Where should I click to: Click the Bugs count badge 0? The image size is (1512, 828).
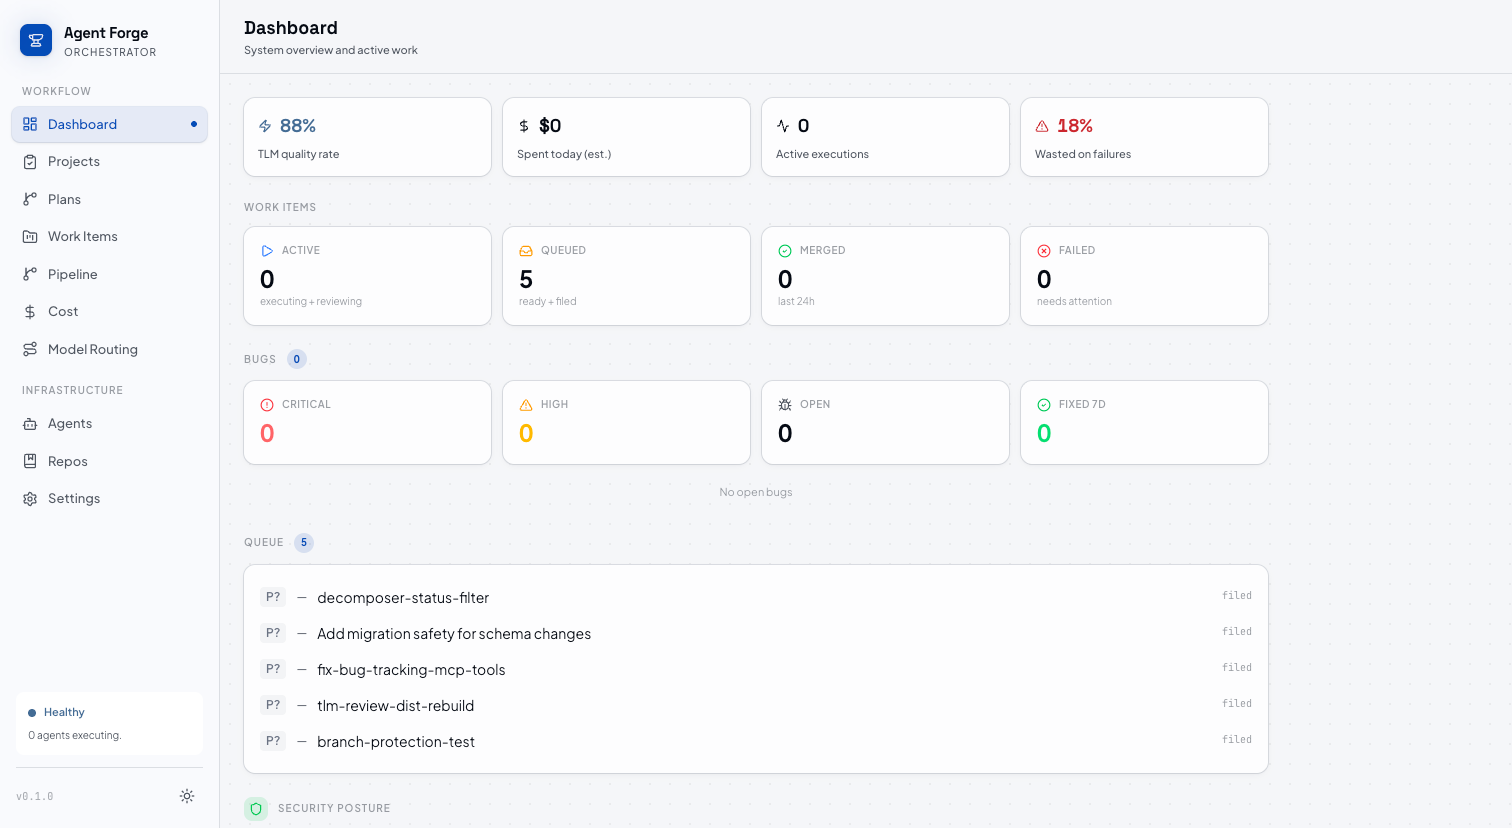297,359
